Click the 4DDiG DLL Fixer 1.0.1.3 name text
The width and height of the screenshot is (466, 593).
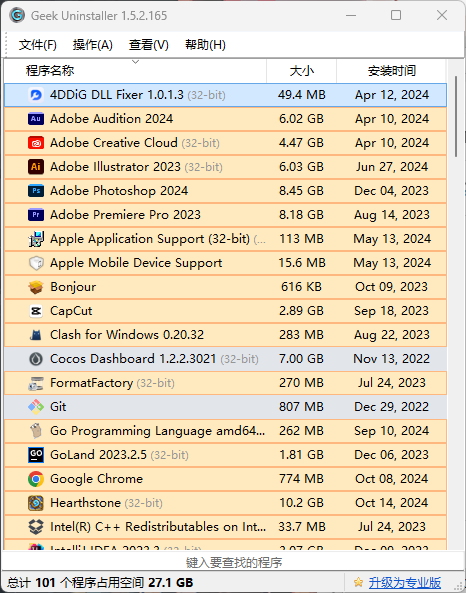pyautogui.click(x=116, y=95)
